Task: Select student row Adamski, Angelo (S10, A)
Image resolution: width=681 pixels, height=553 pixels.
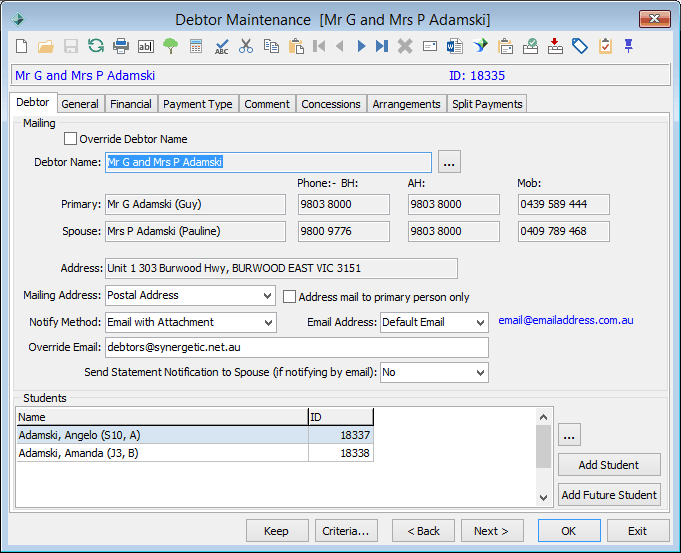Action: [195, 435]
